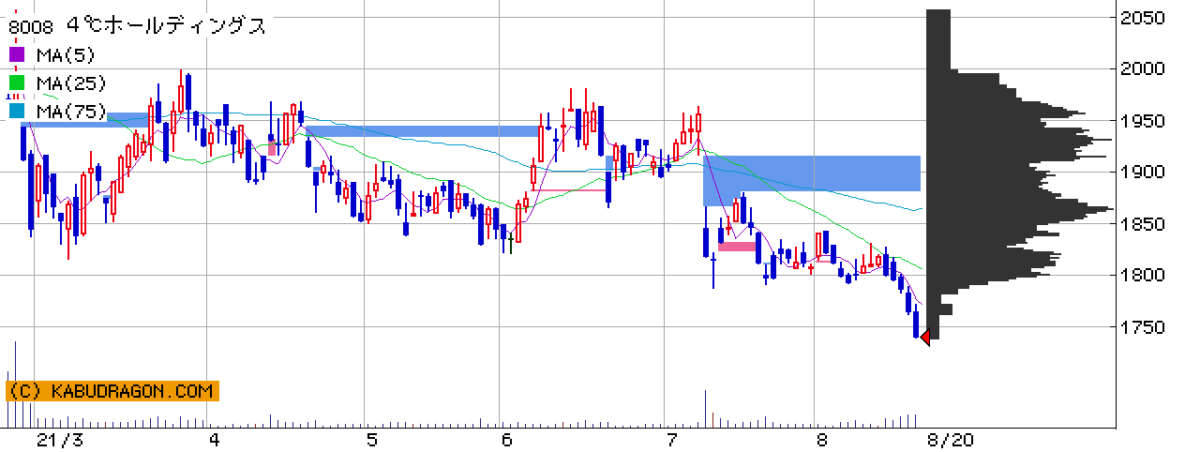Click the month 7 date axis label

click(x=670, y=439)
